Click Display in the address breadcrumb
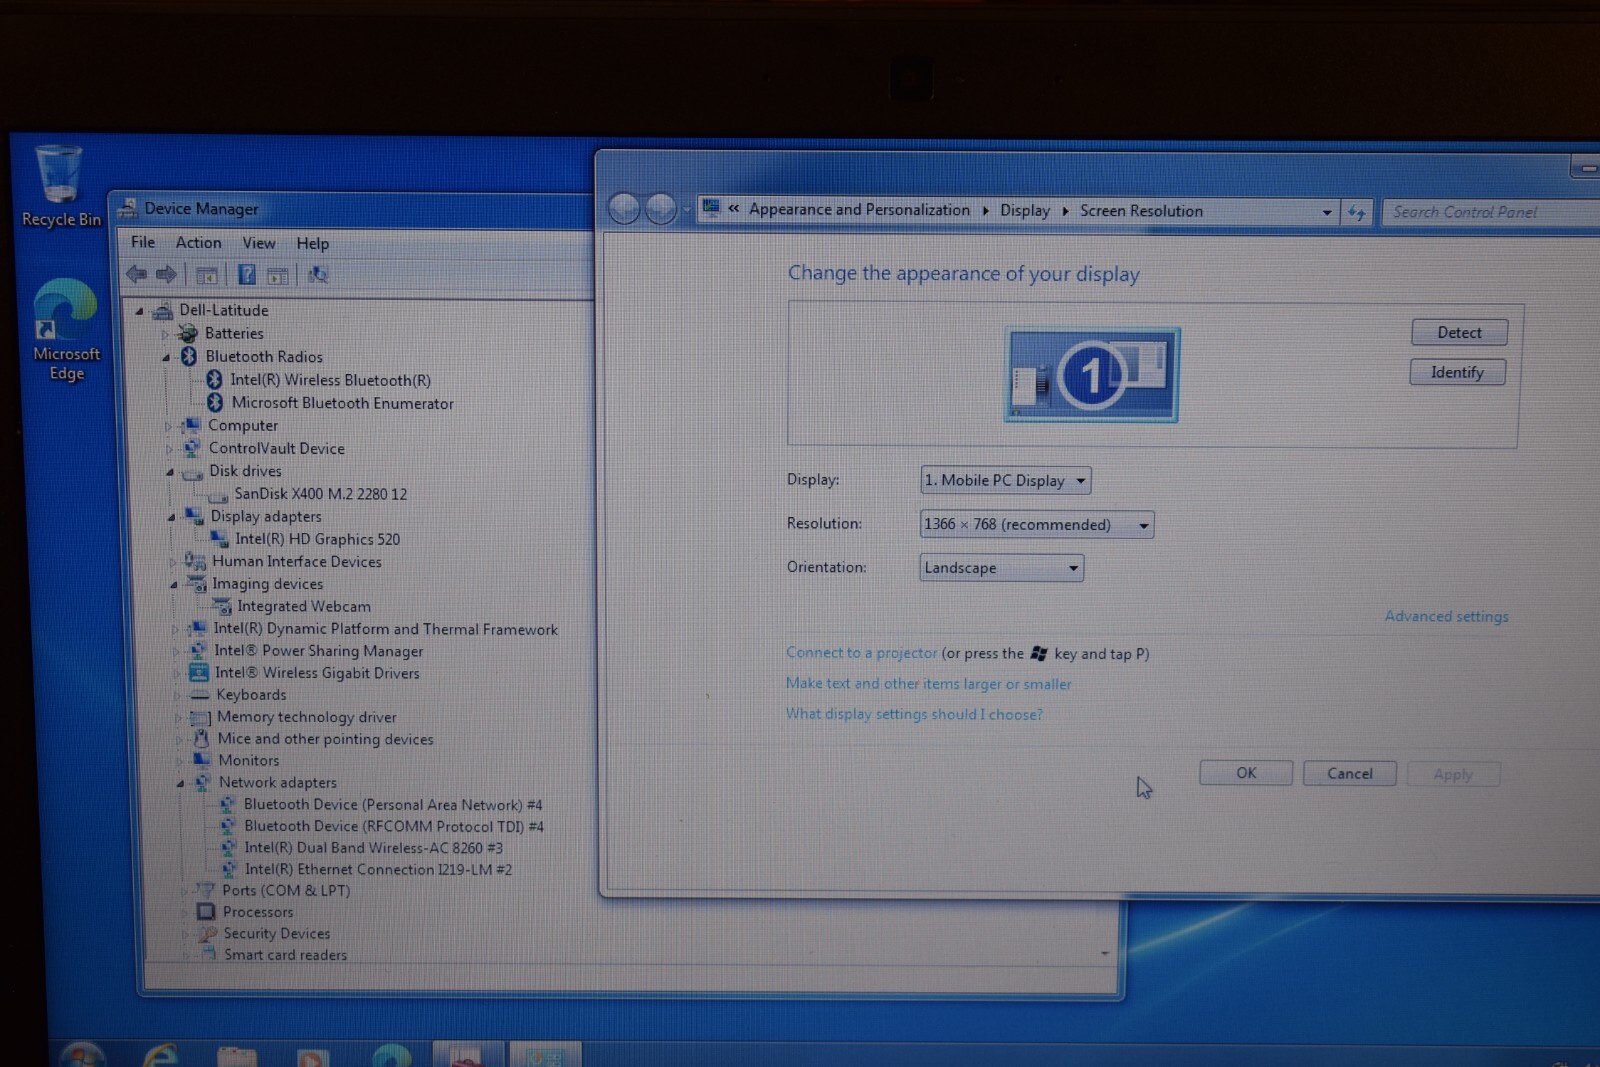 [x=1025, y=211]
